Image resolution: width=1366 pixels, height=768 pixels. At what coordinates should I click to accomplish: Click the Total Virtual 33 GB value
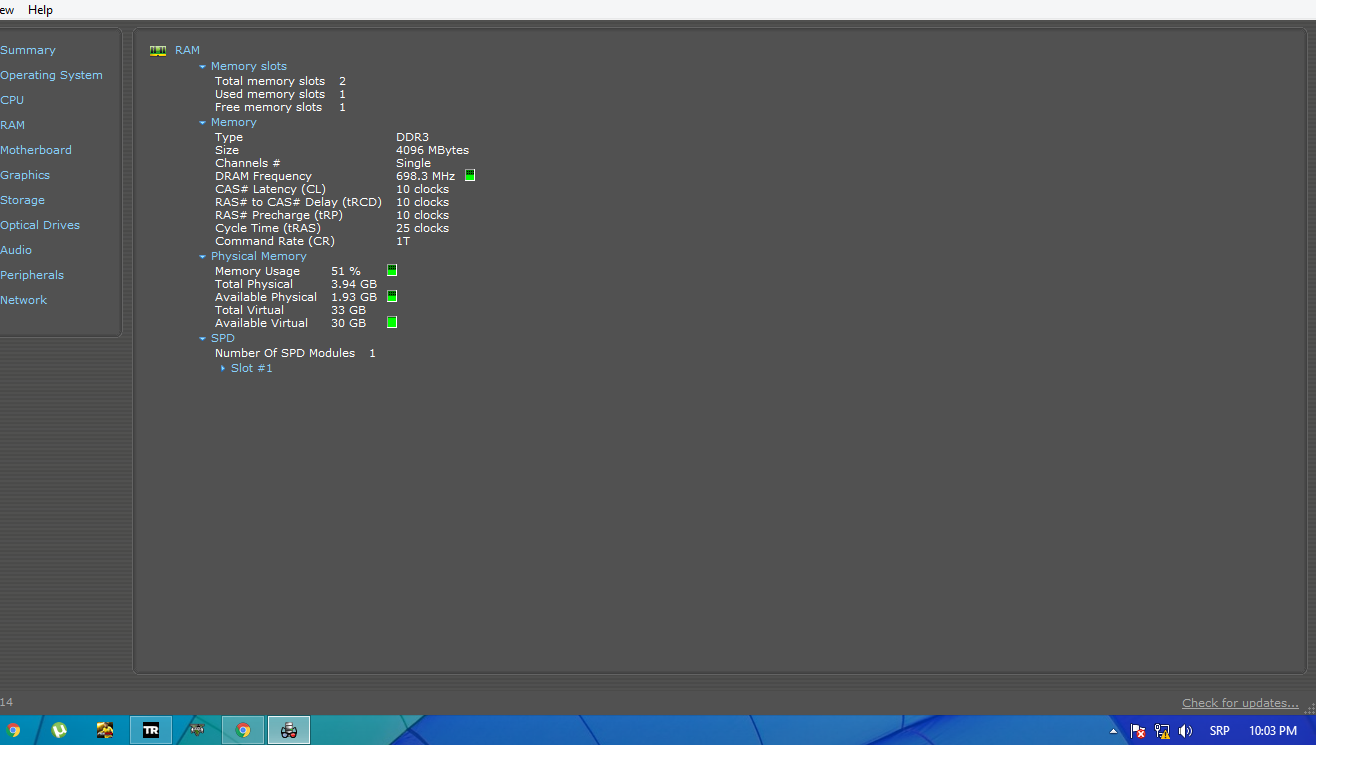tap(348, 310)
